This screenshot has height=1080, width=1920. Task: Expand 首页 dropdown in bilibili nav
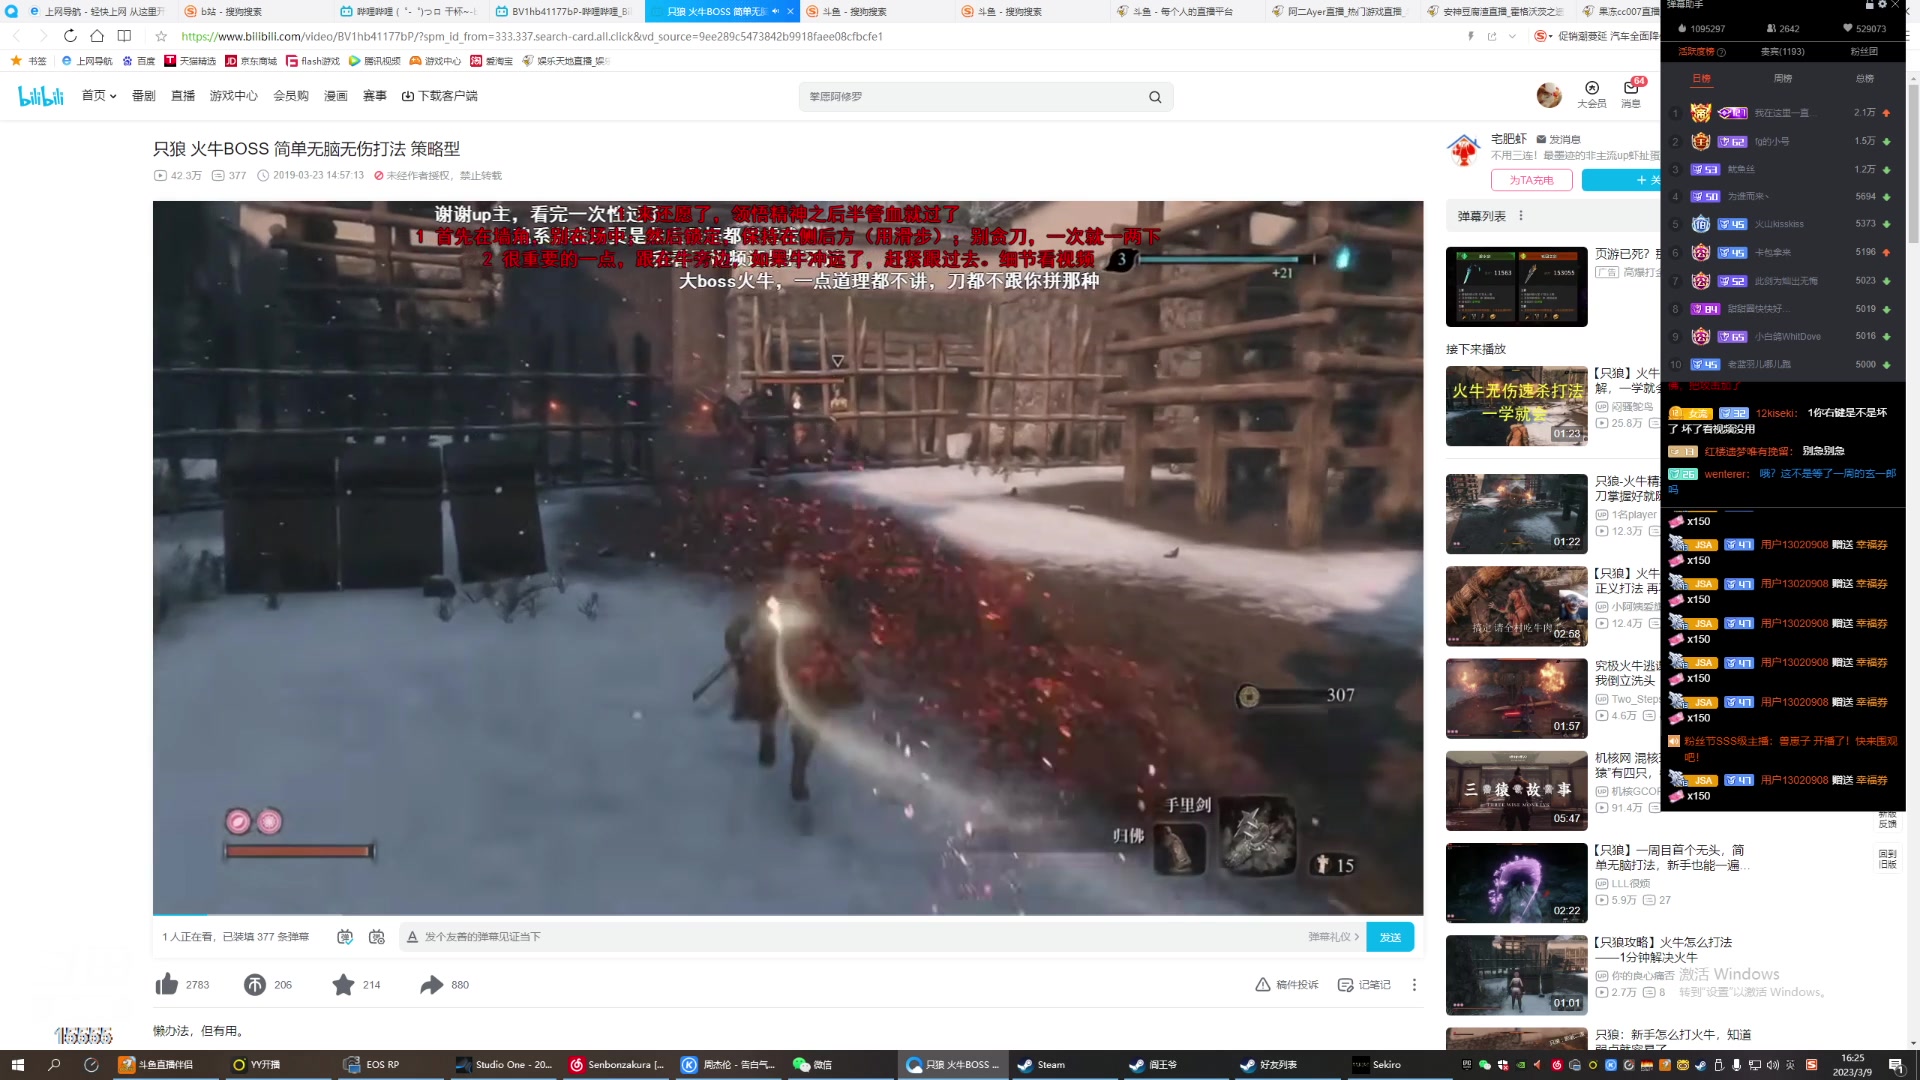point(99,96)
